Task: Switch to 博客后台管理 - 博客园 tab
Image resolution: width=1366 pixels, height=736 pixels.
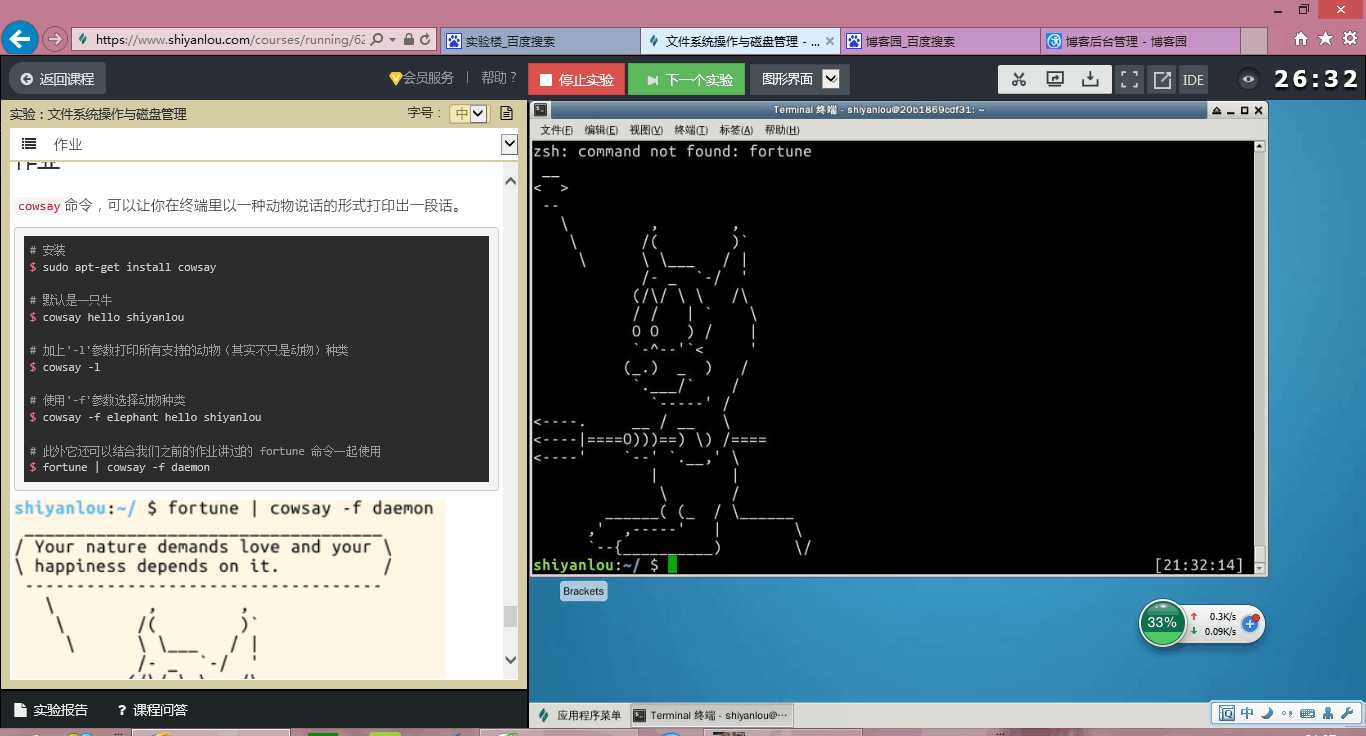Action: click(x=1140, y=41)
